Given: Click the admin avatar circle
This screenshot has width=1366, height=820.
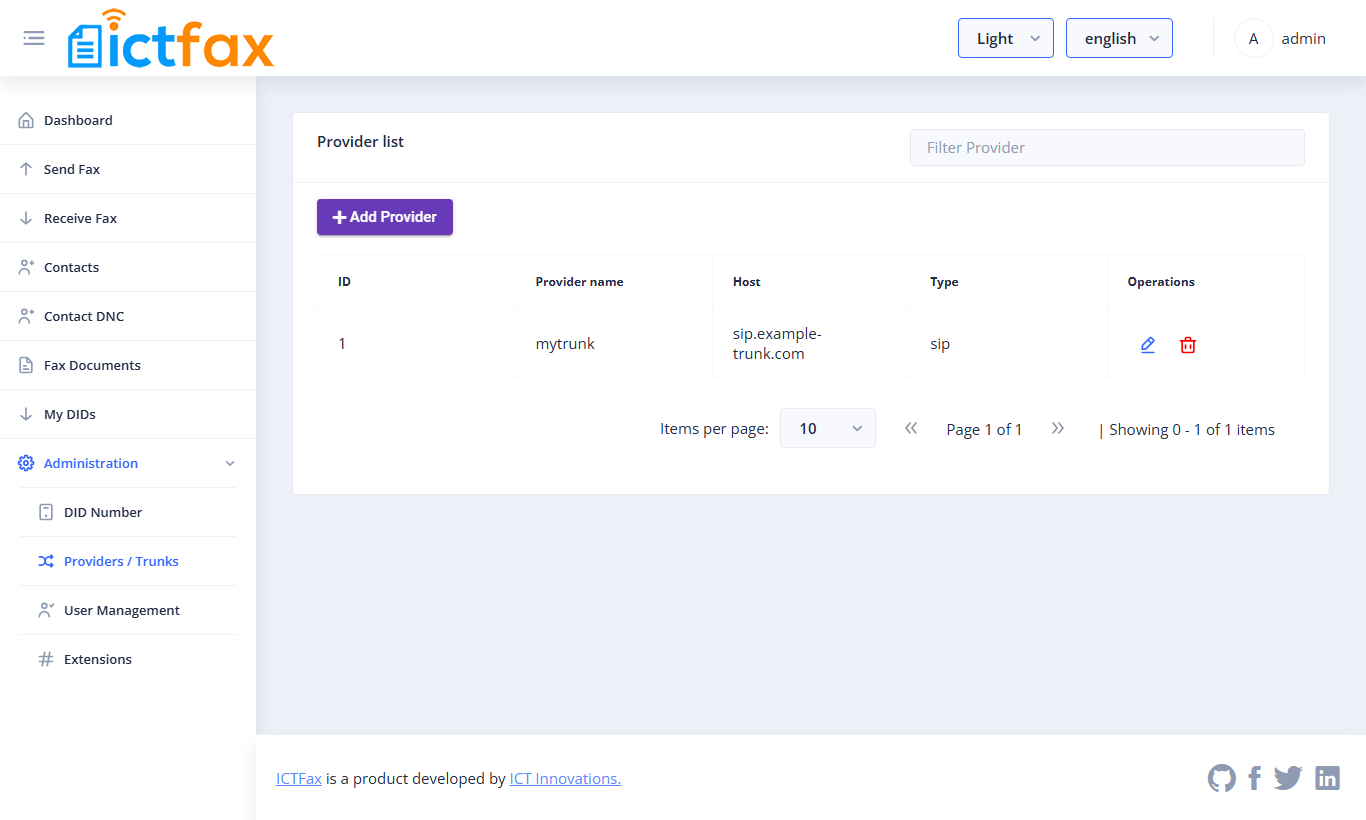Looking at the screenshot, I should [1253, 38].
